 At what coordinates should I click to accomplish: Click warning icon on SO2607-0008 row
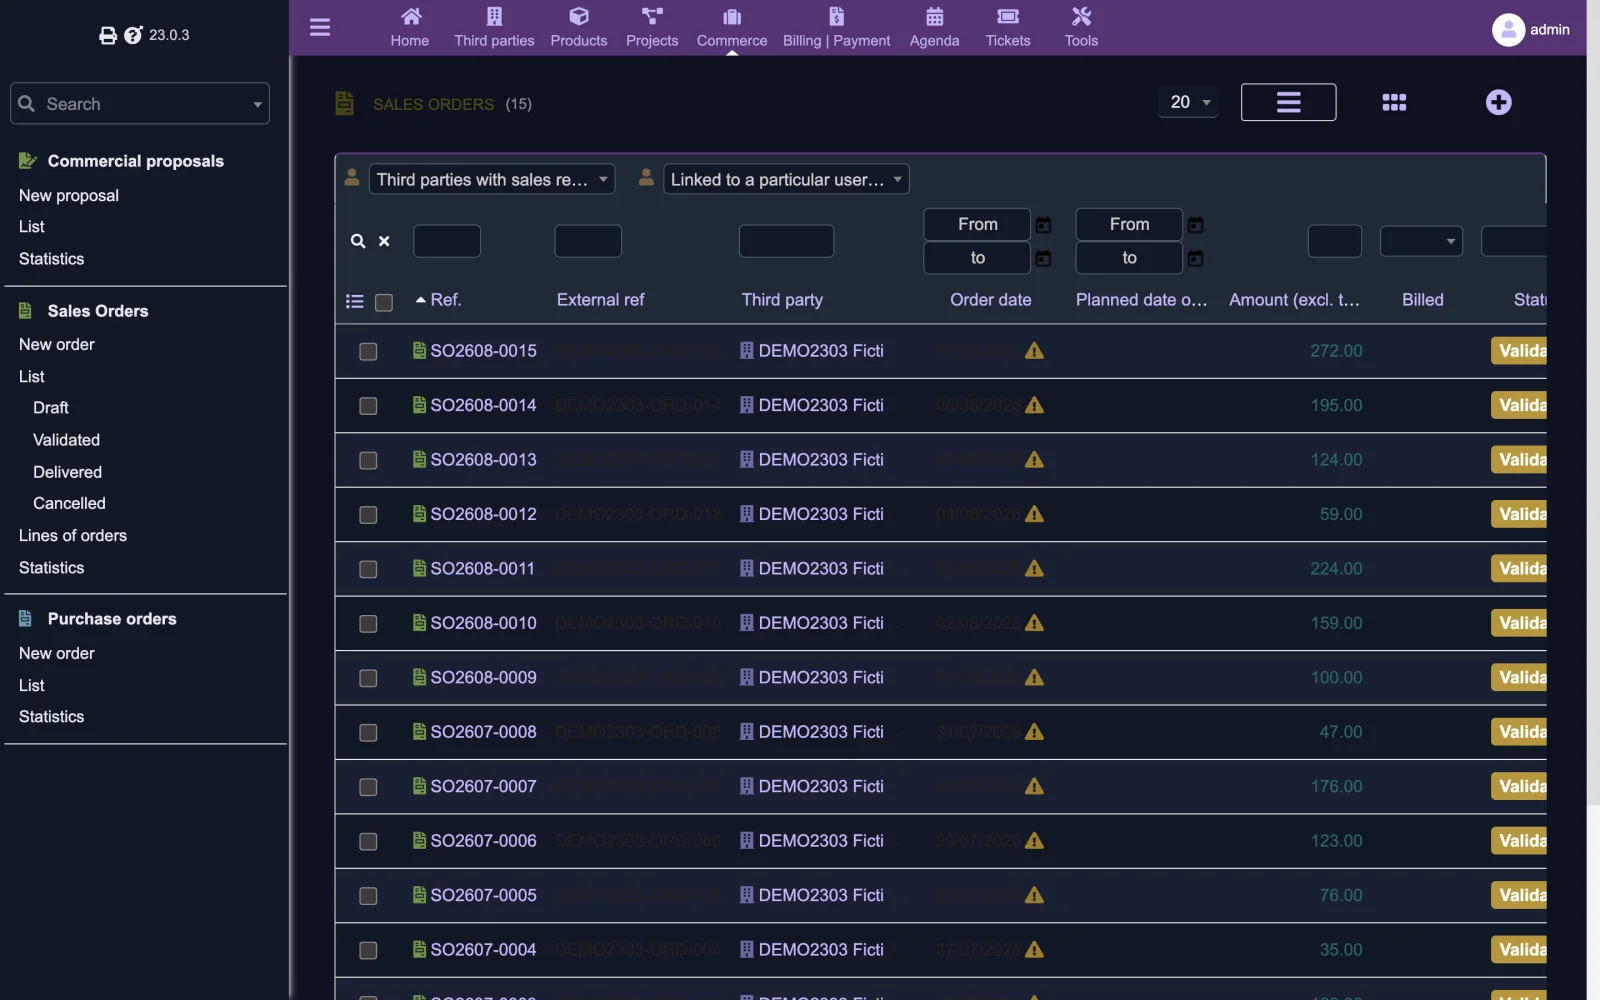pos(1034,732)
